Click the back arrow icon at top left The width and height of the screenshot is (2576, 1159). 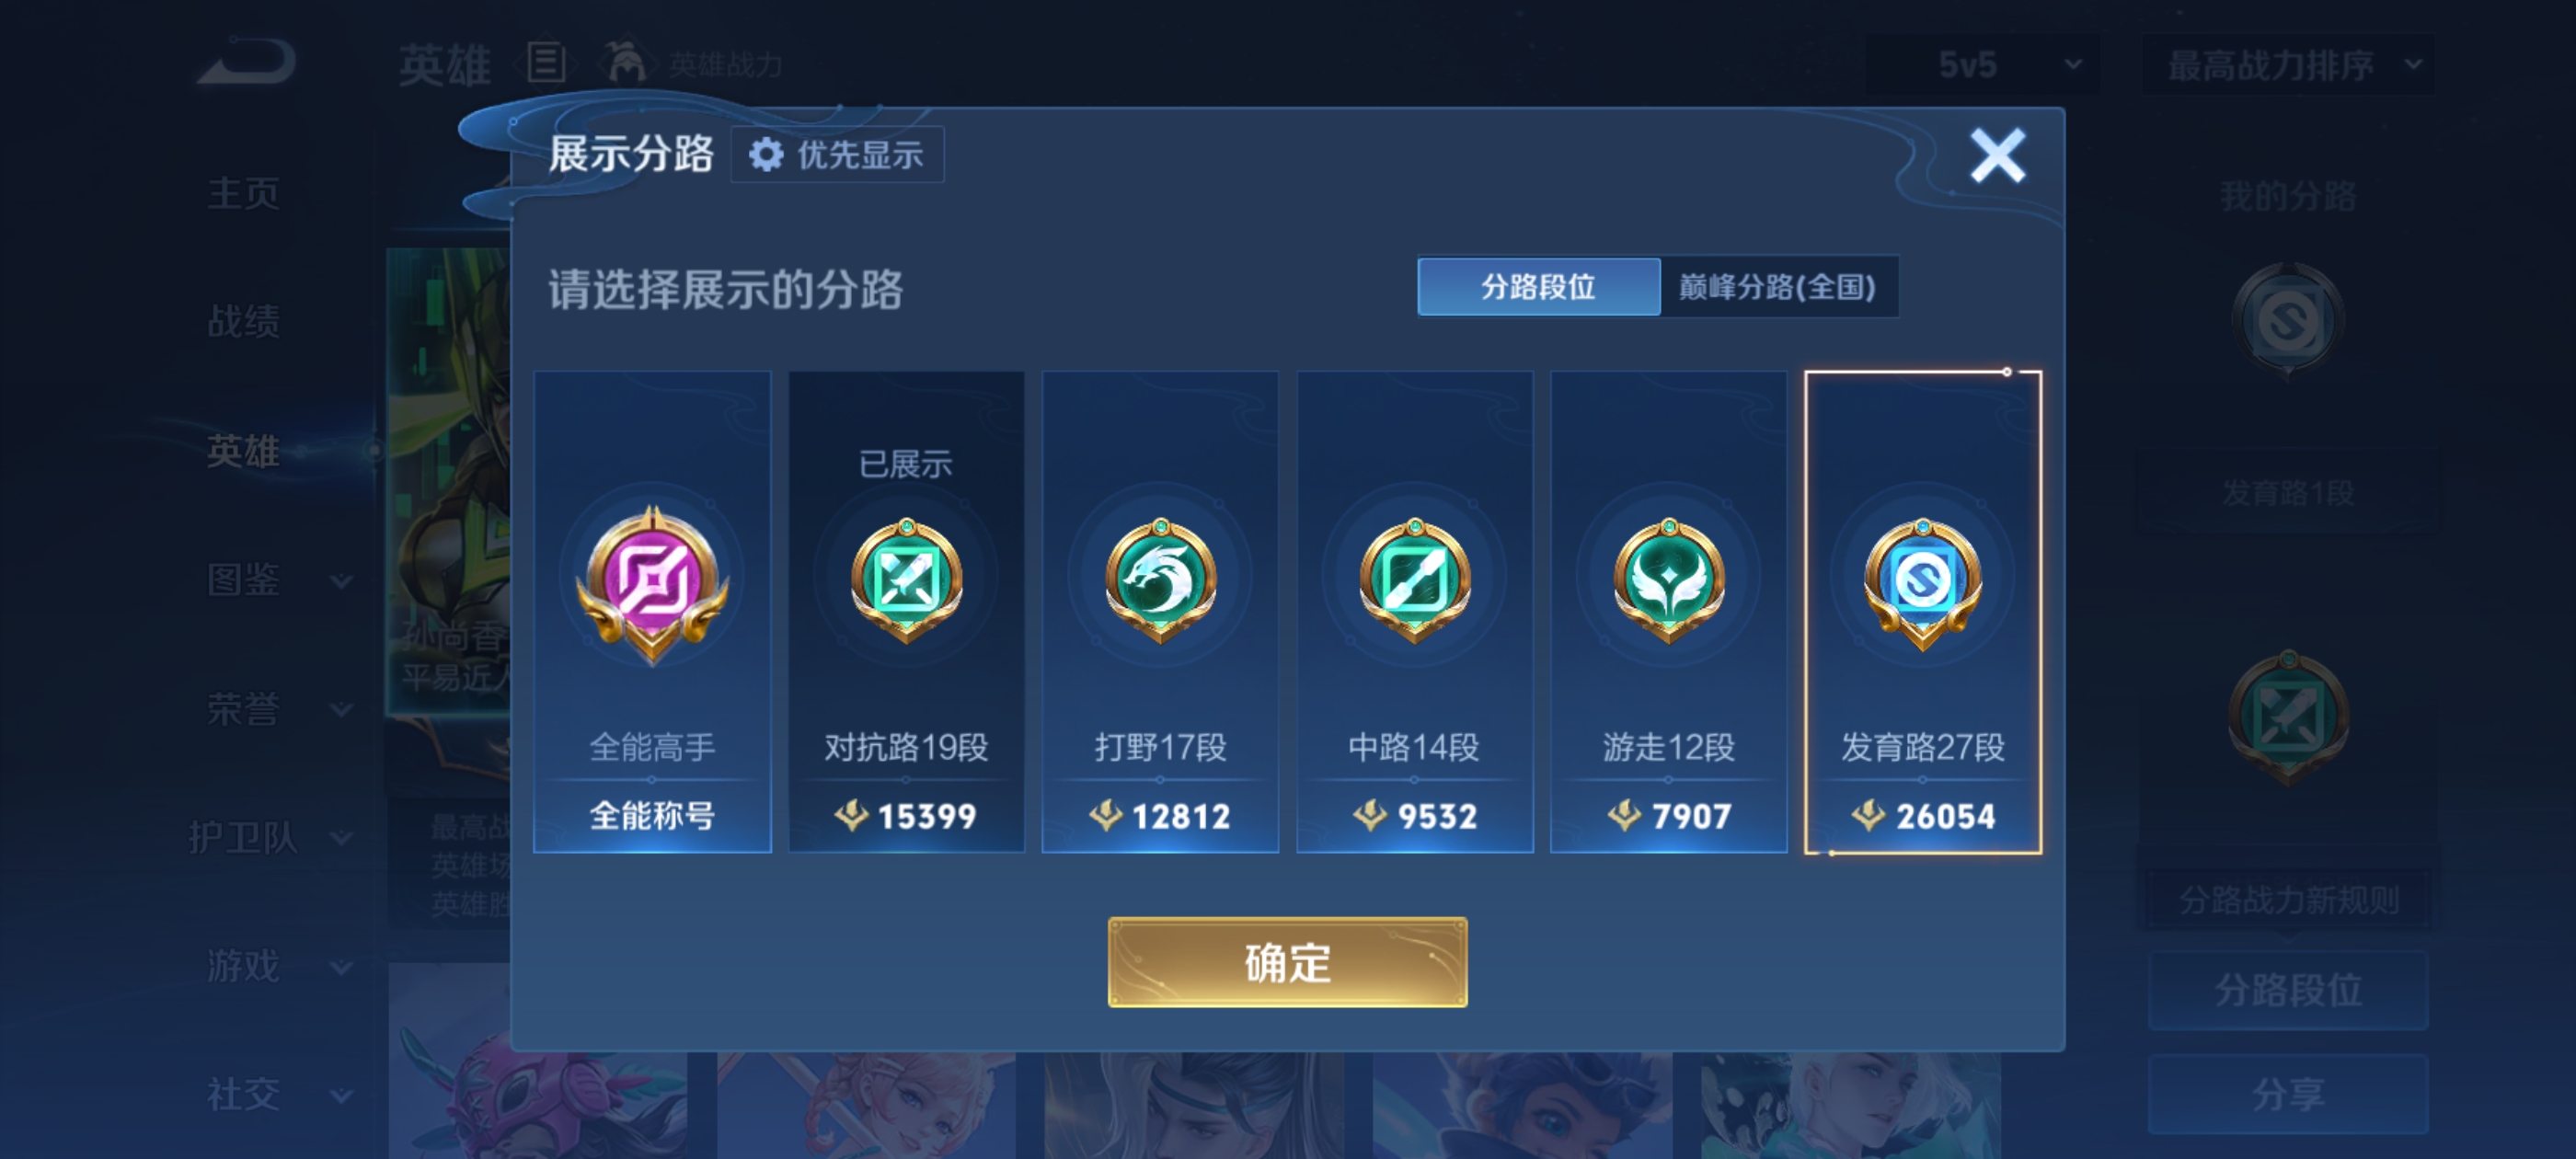pos(247,62)
